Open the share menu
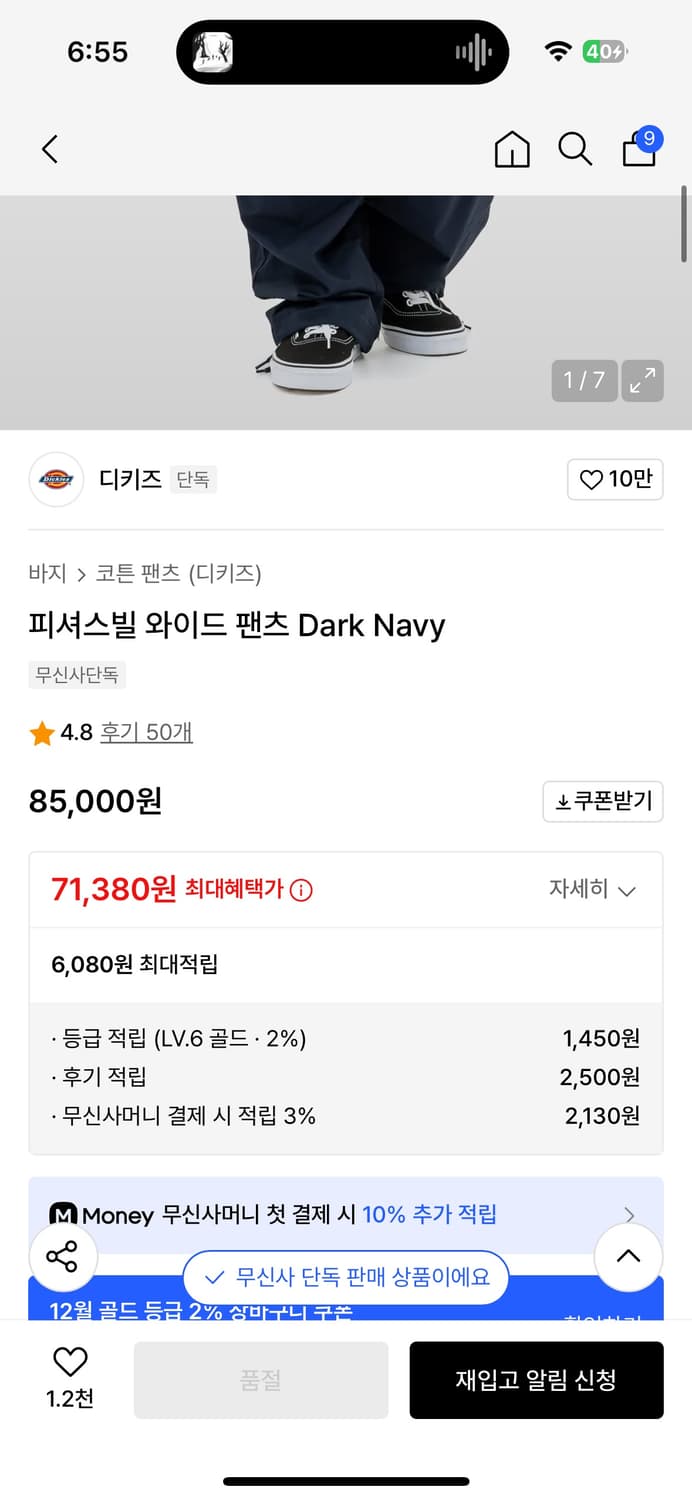The height and width of the screenshot is (1500, 692). [63, 1256]
